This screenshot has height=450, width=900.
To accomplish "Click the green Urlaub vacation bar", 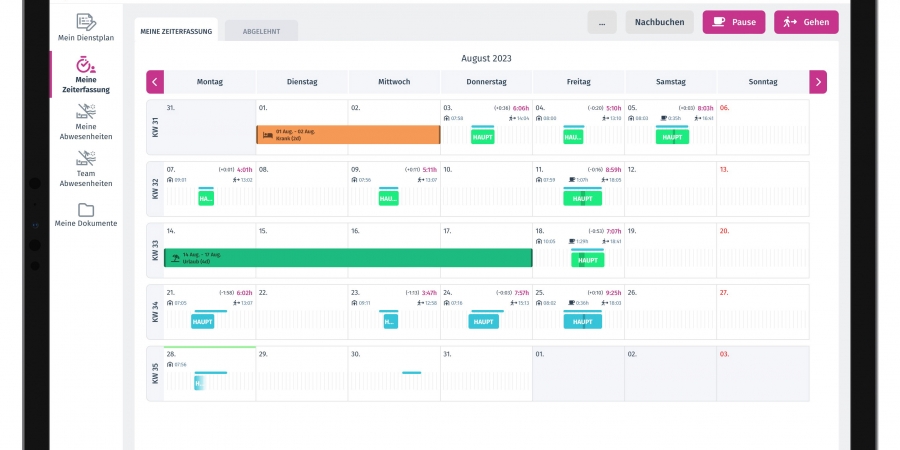I will pos(347,258).
